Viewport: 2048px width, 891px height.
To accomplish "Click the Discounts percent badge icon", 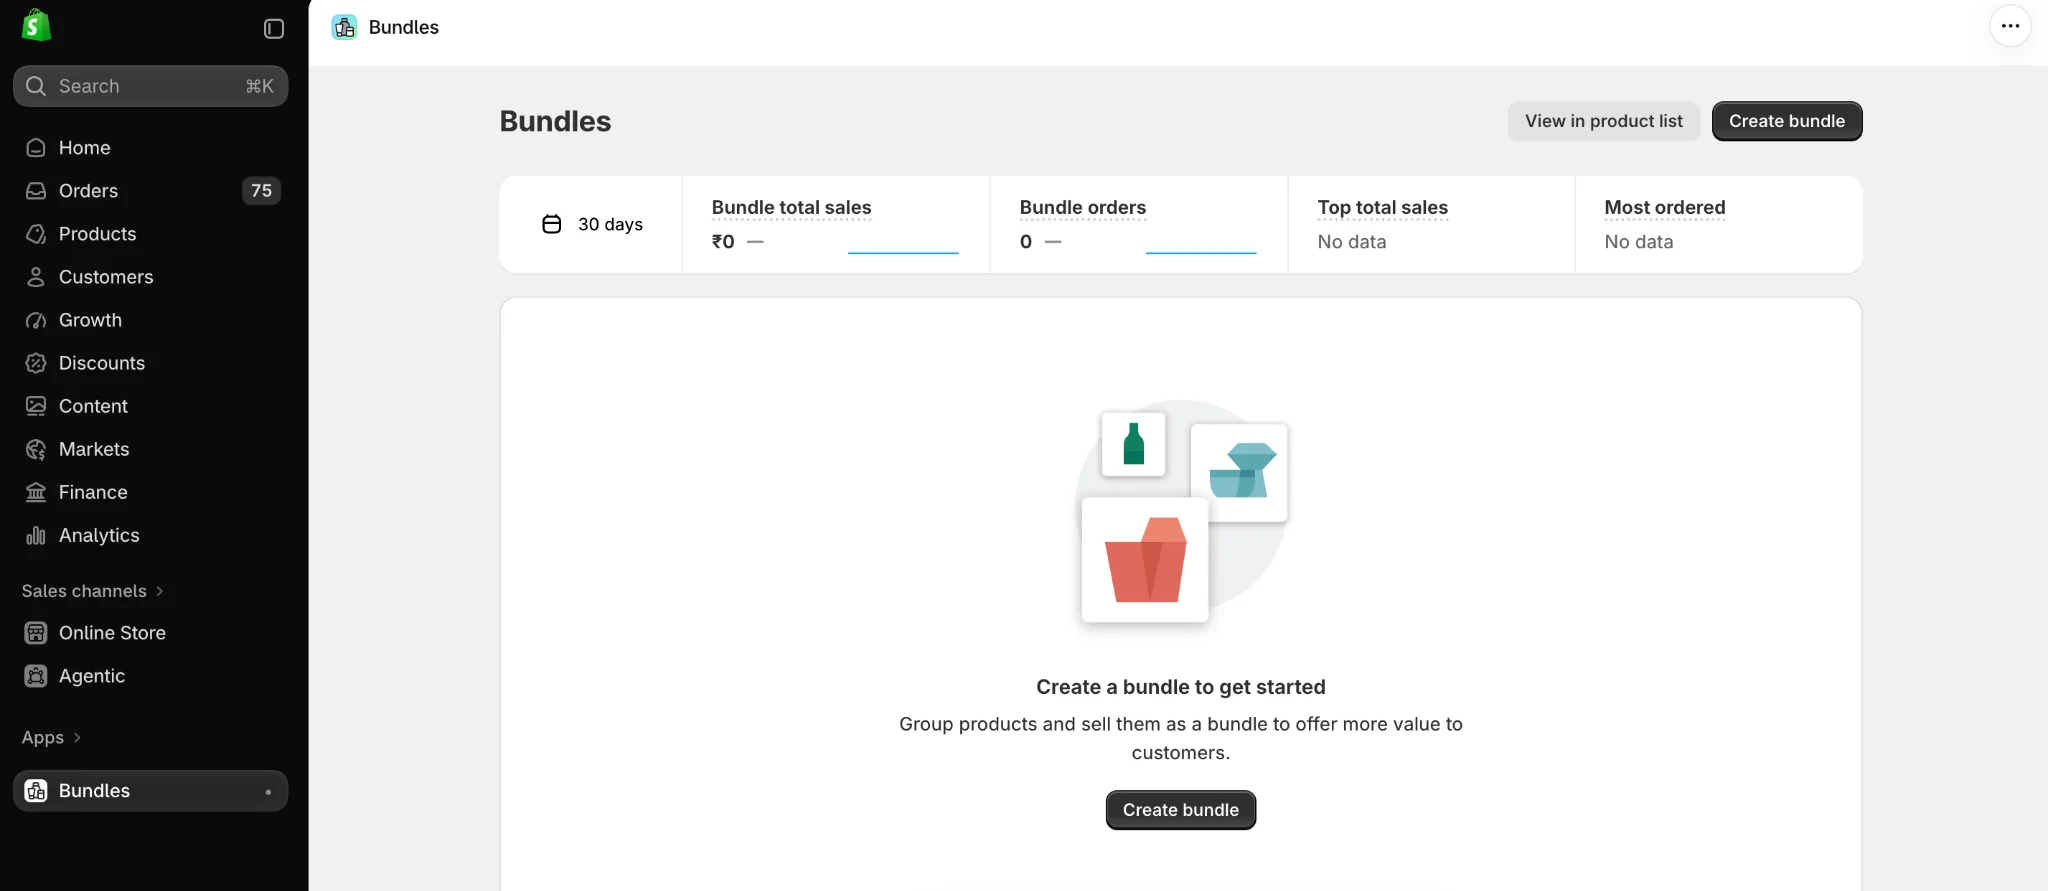I will pyautogui.click(x=36, y=363).
